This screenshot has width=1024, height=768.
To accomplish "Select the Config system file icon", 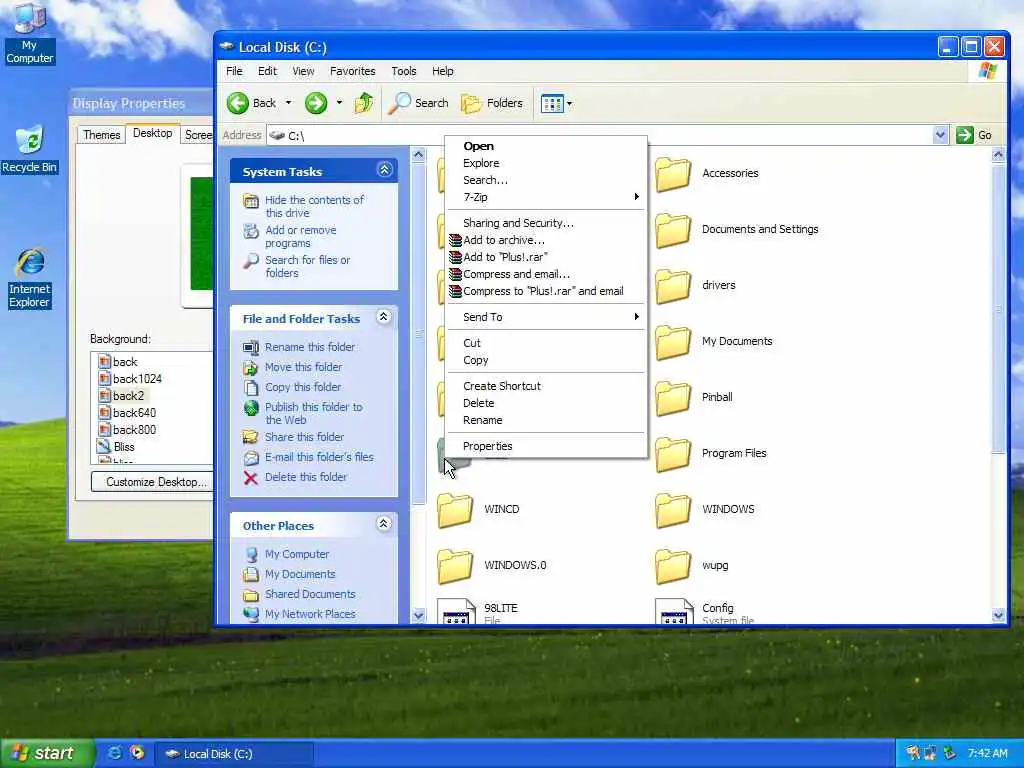I will 674,611.
